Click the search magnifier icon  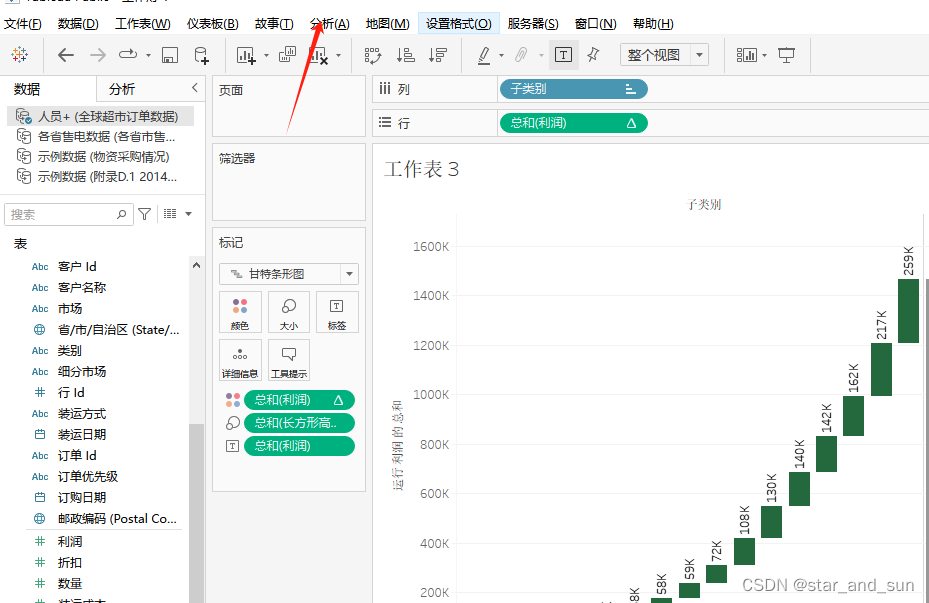tap(121, 214)
